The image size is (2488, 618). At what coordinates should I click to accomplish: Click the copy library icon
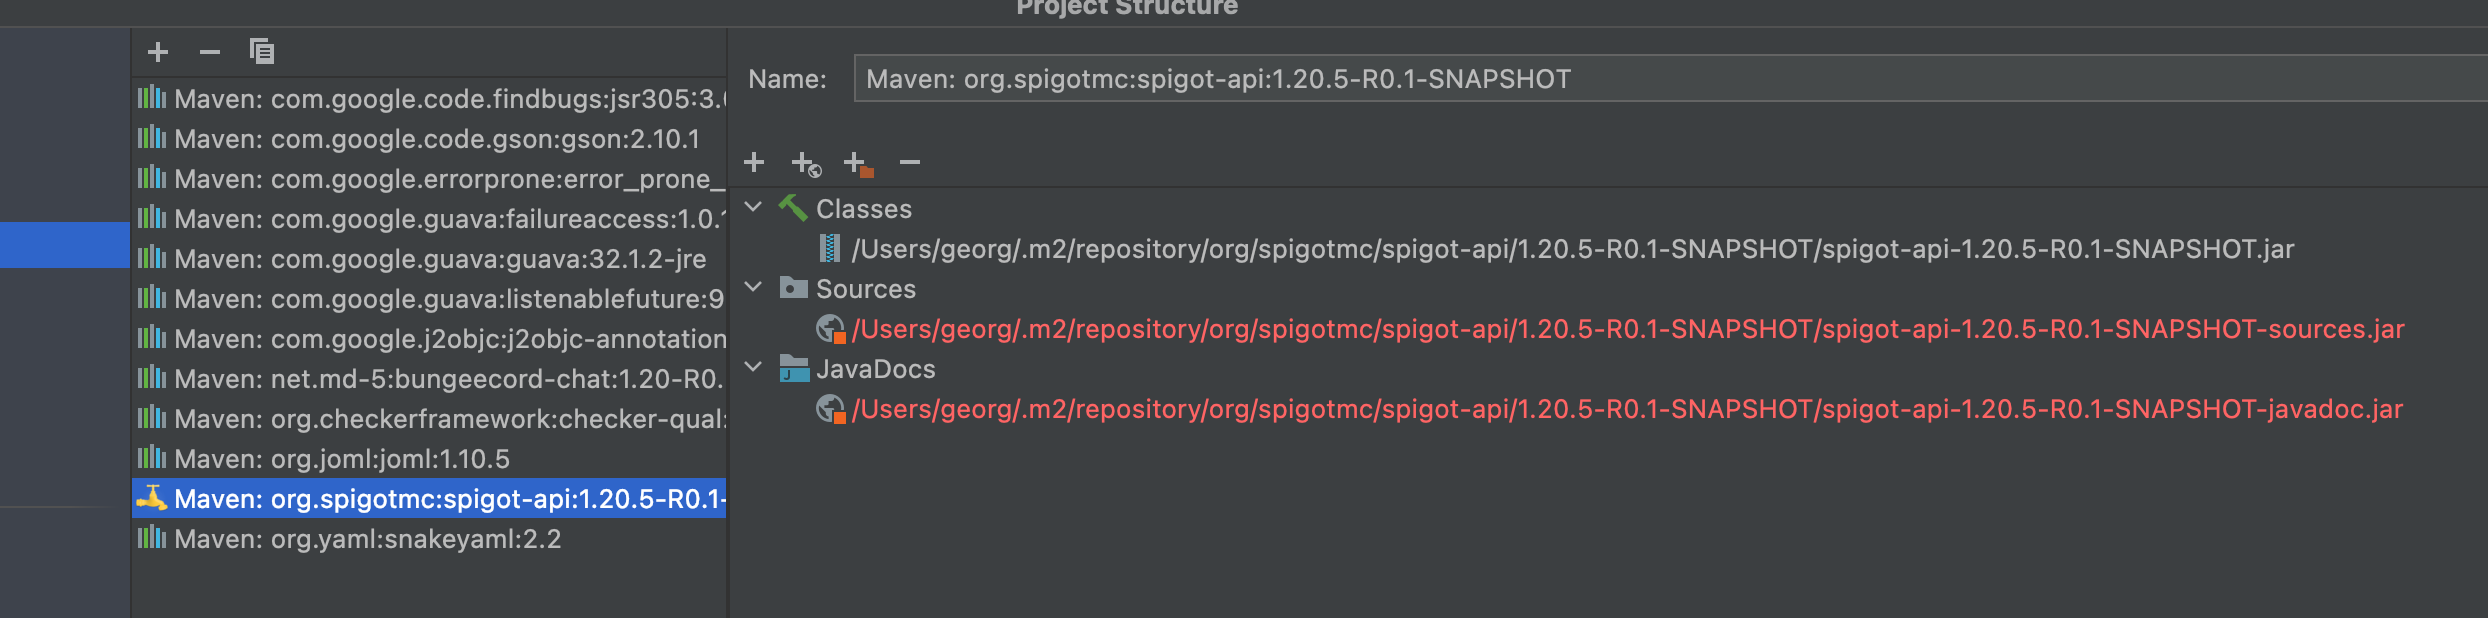[261, 51]
